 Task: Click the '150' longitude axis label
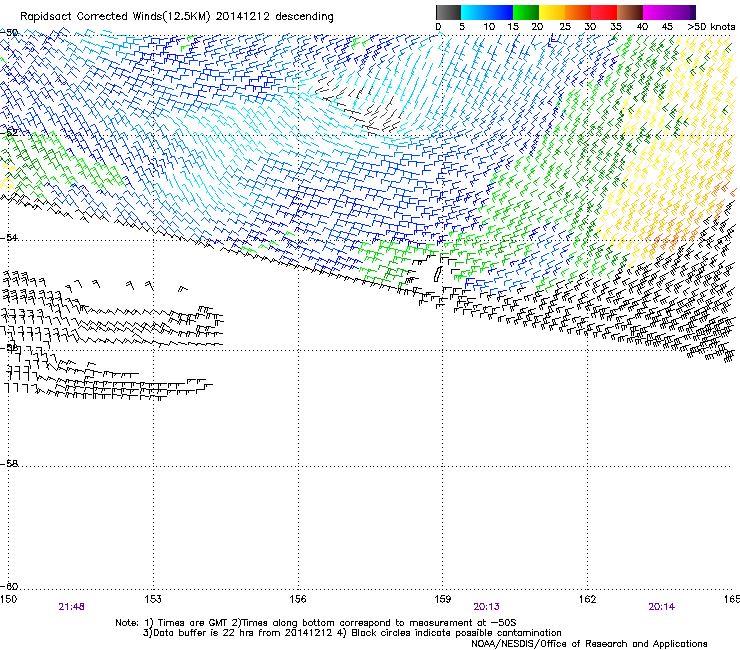(x=8, y=599)
